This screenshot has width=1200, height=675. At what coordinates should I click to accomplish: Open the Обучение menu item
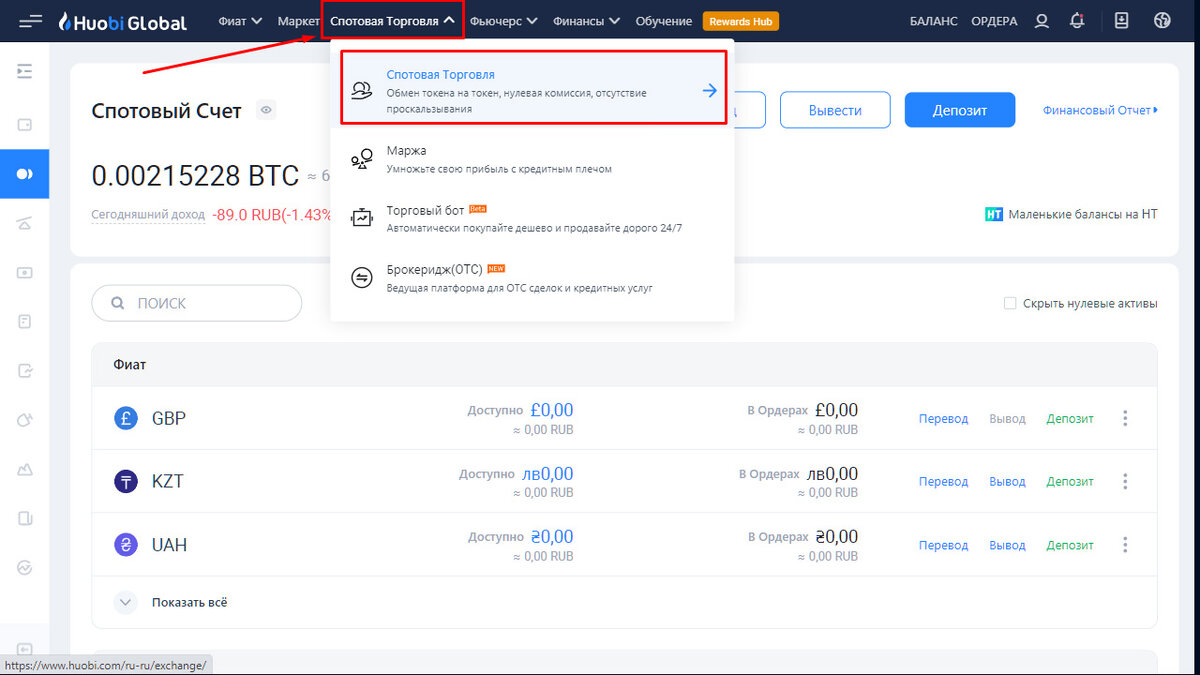pyautogui.click(x=663, y=21)
